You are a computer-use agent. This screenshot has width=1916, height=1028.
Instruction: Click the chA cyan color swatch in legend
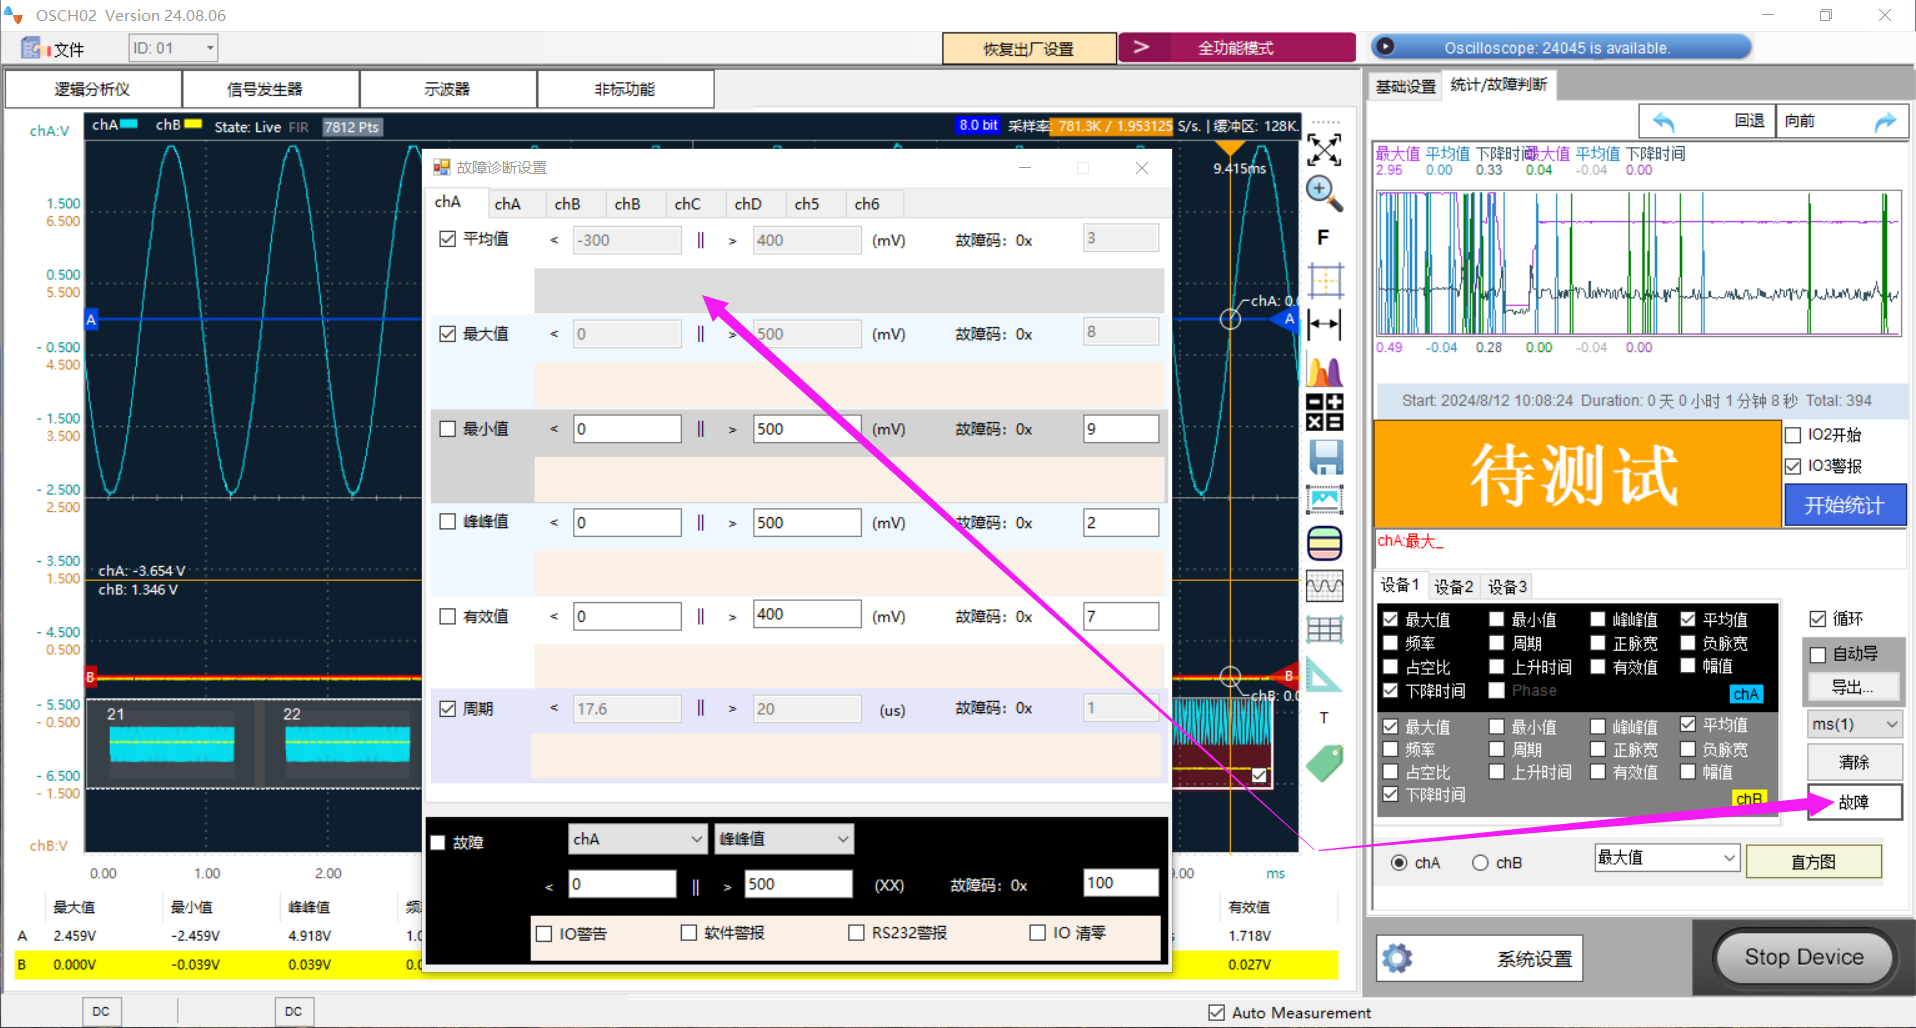pyautogui.click(x=129, y=125)
